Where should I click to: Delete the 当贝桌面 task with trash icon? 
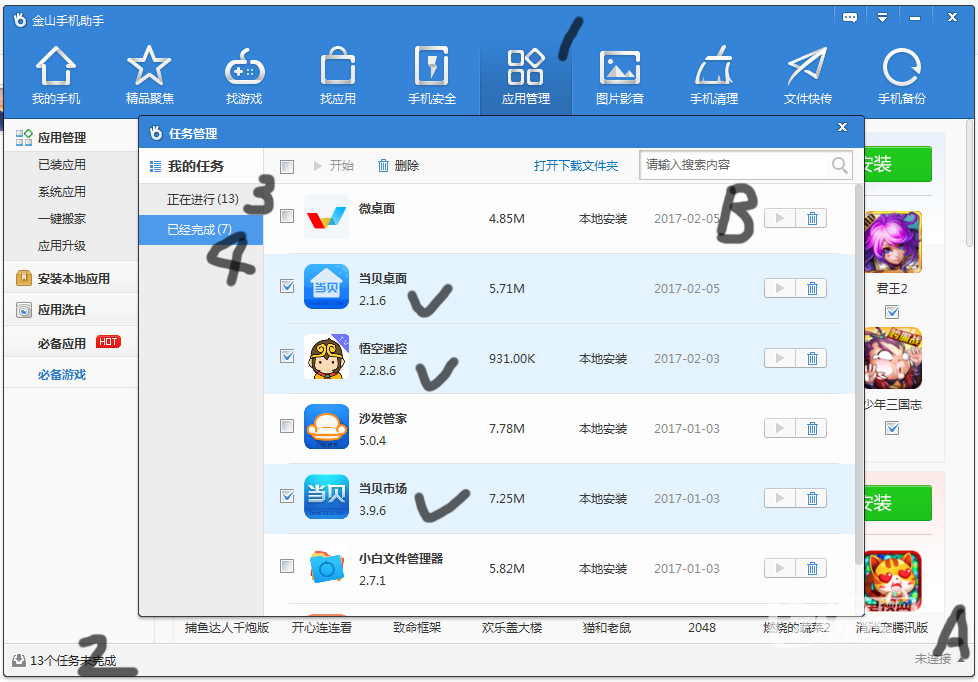coord(812,288)
